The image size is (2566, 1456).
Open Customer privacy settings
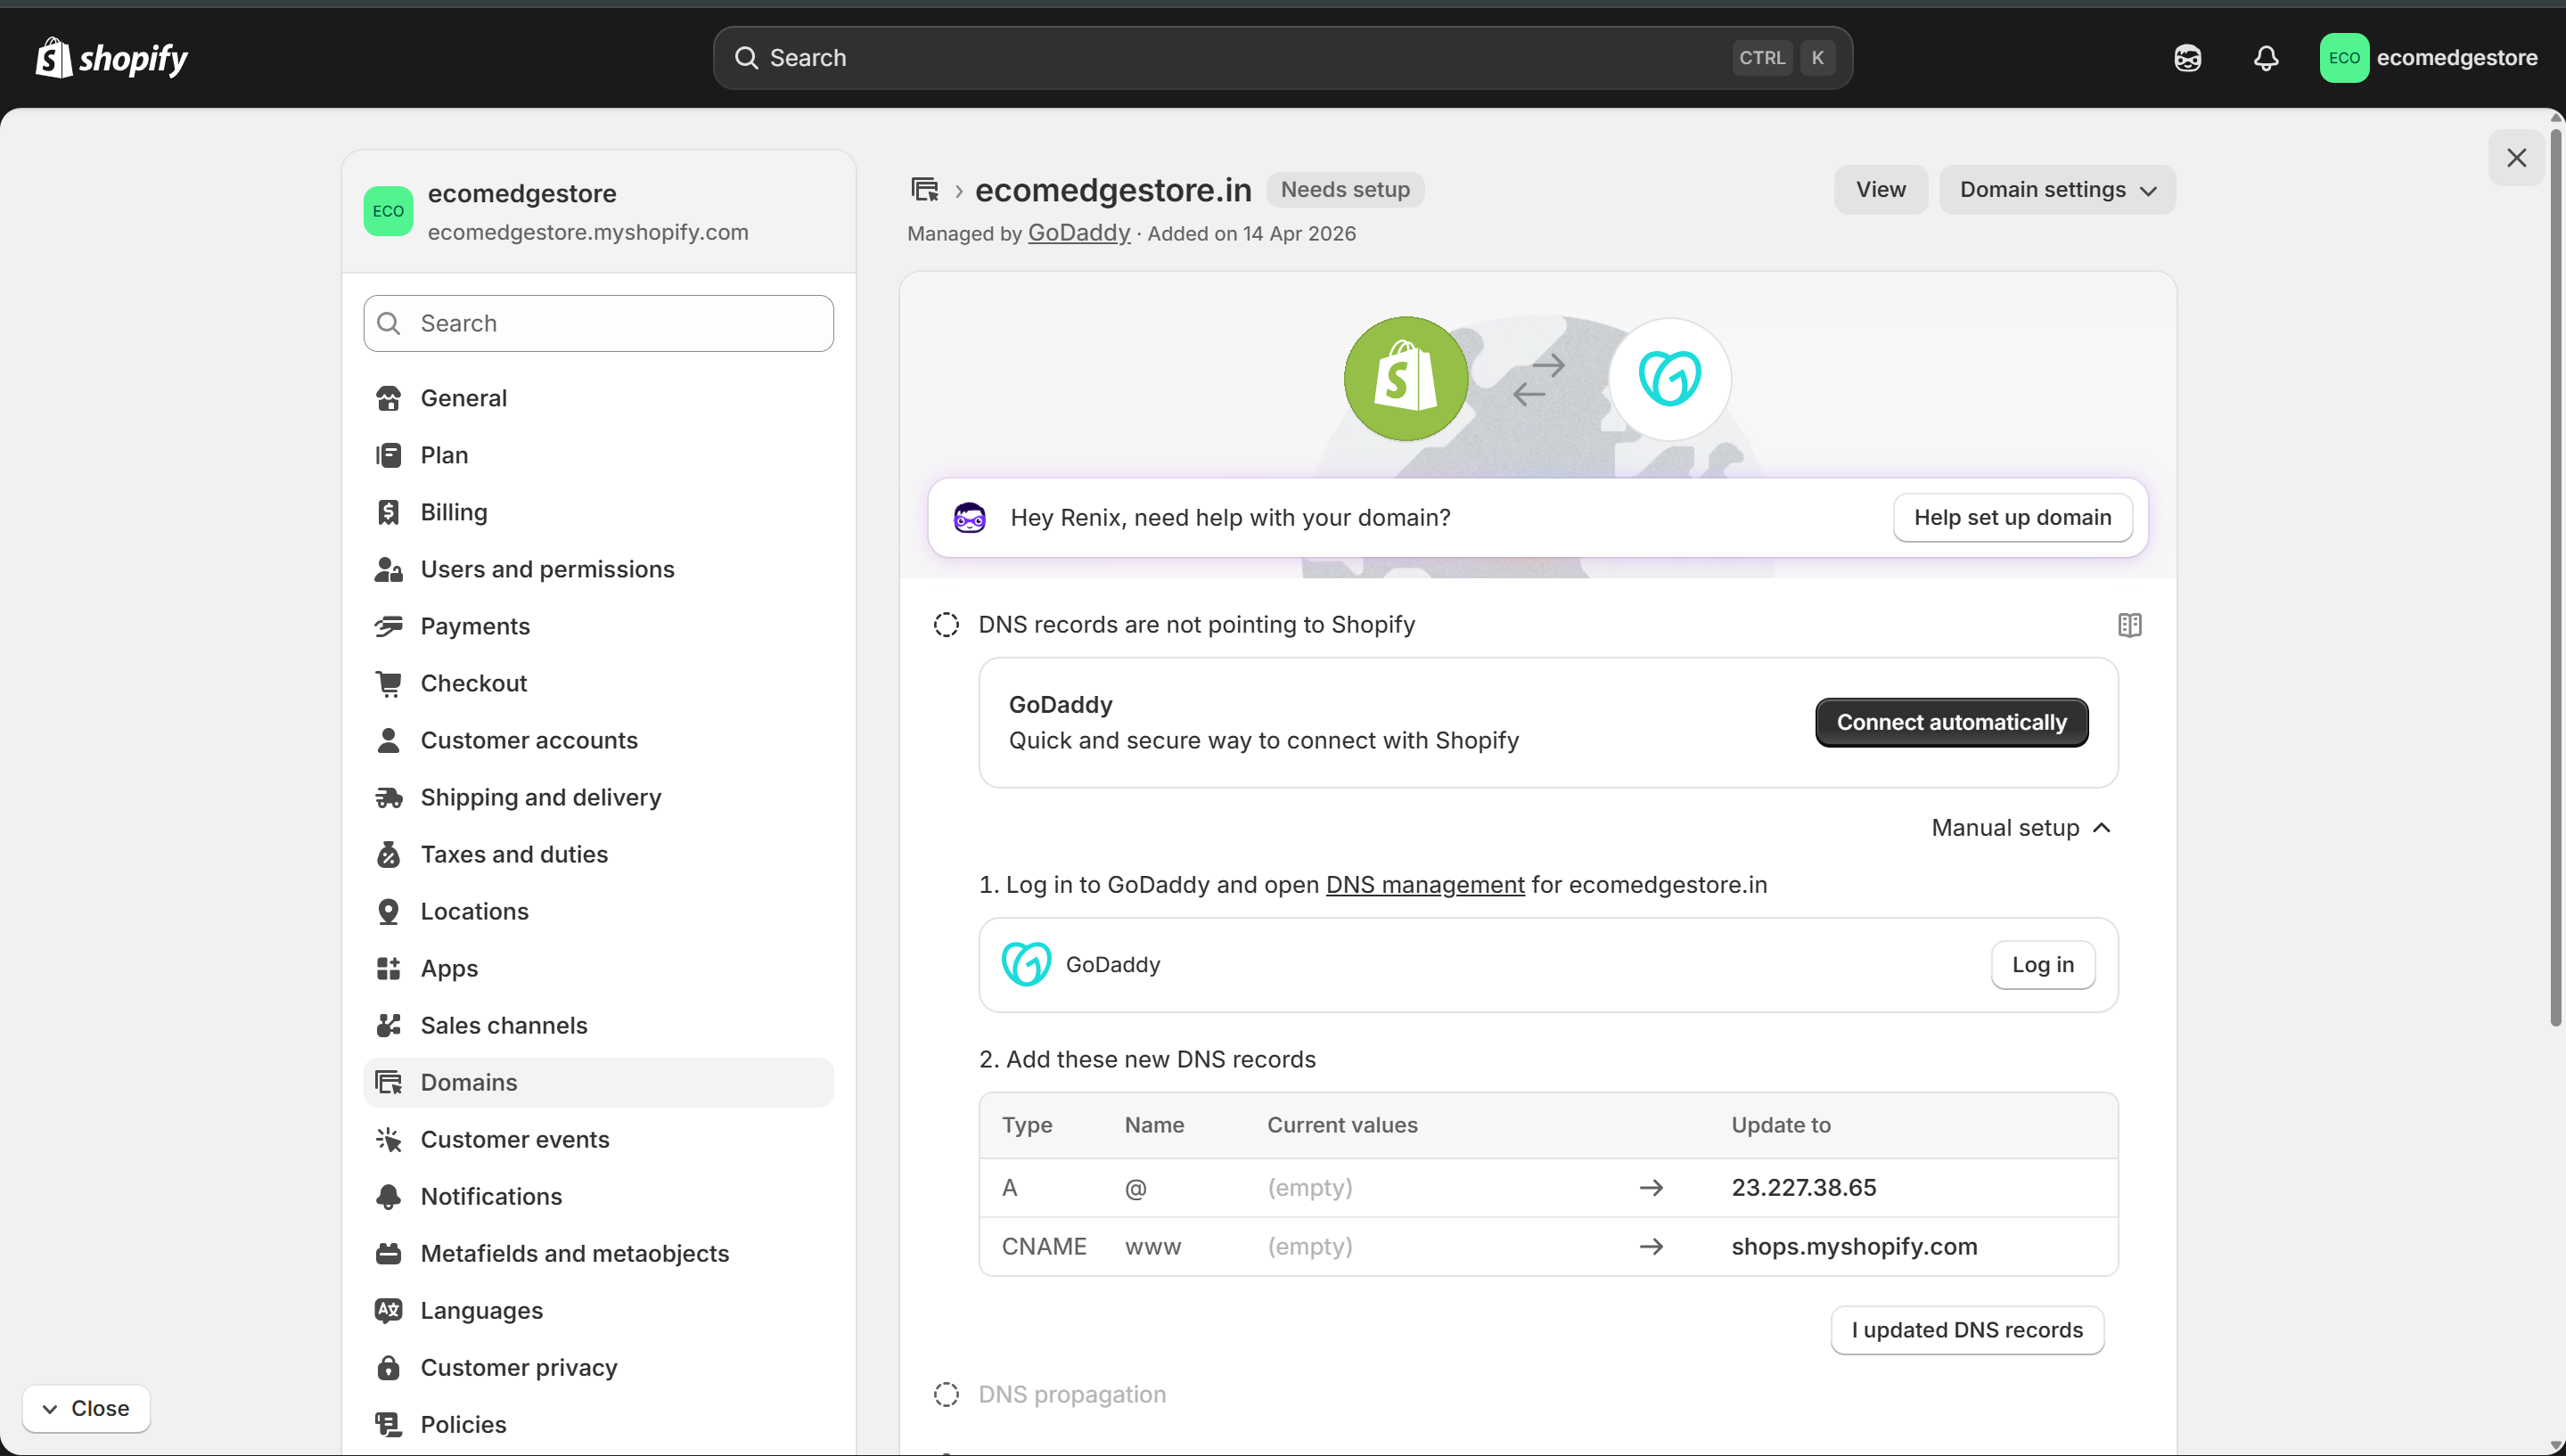(x=519, y=1367)
